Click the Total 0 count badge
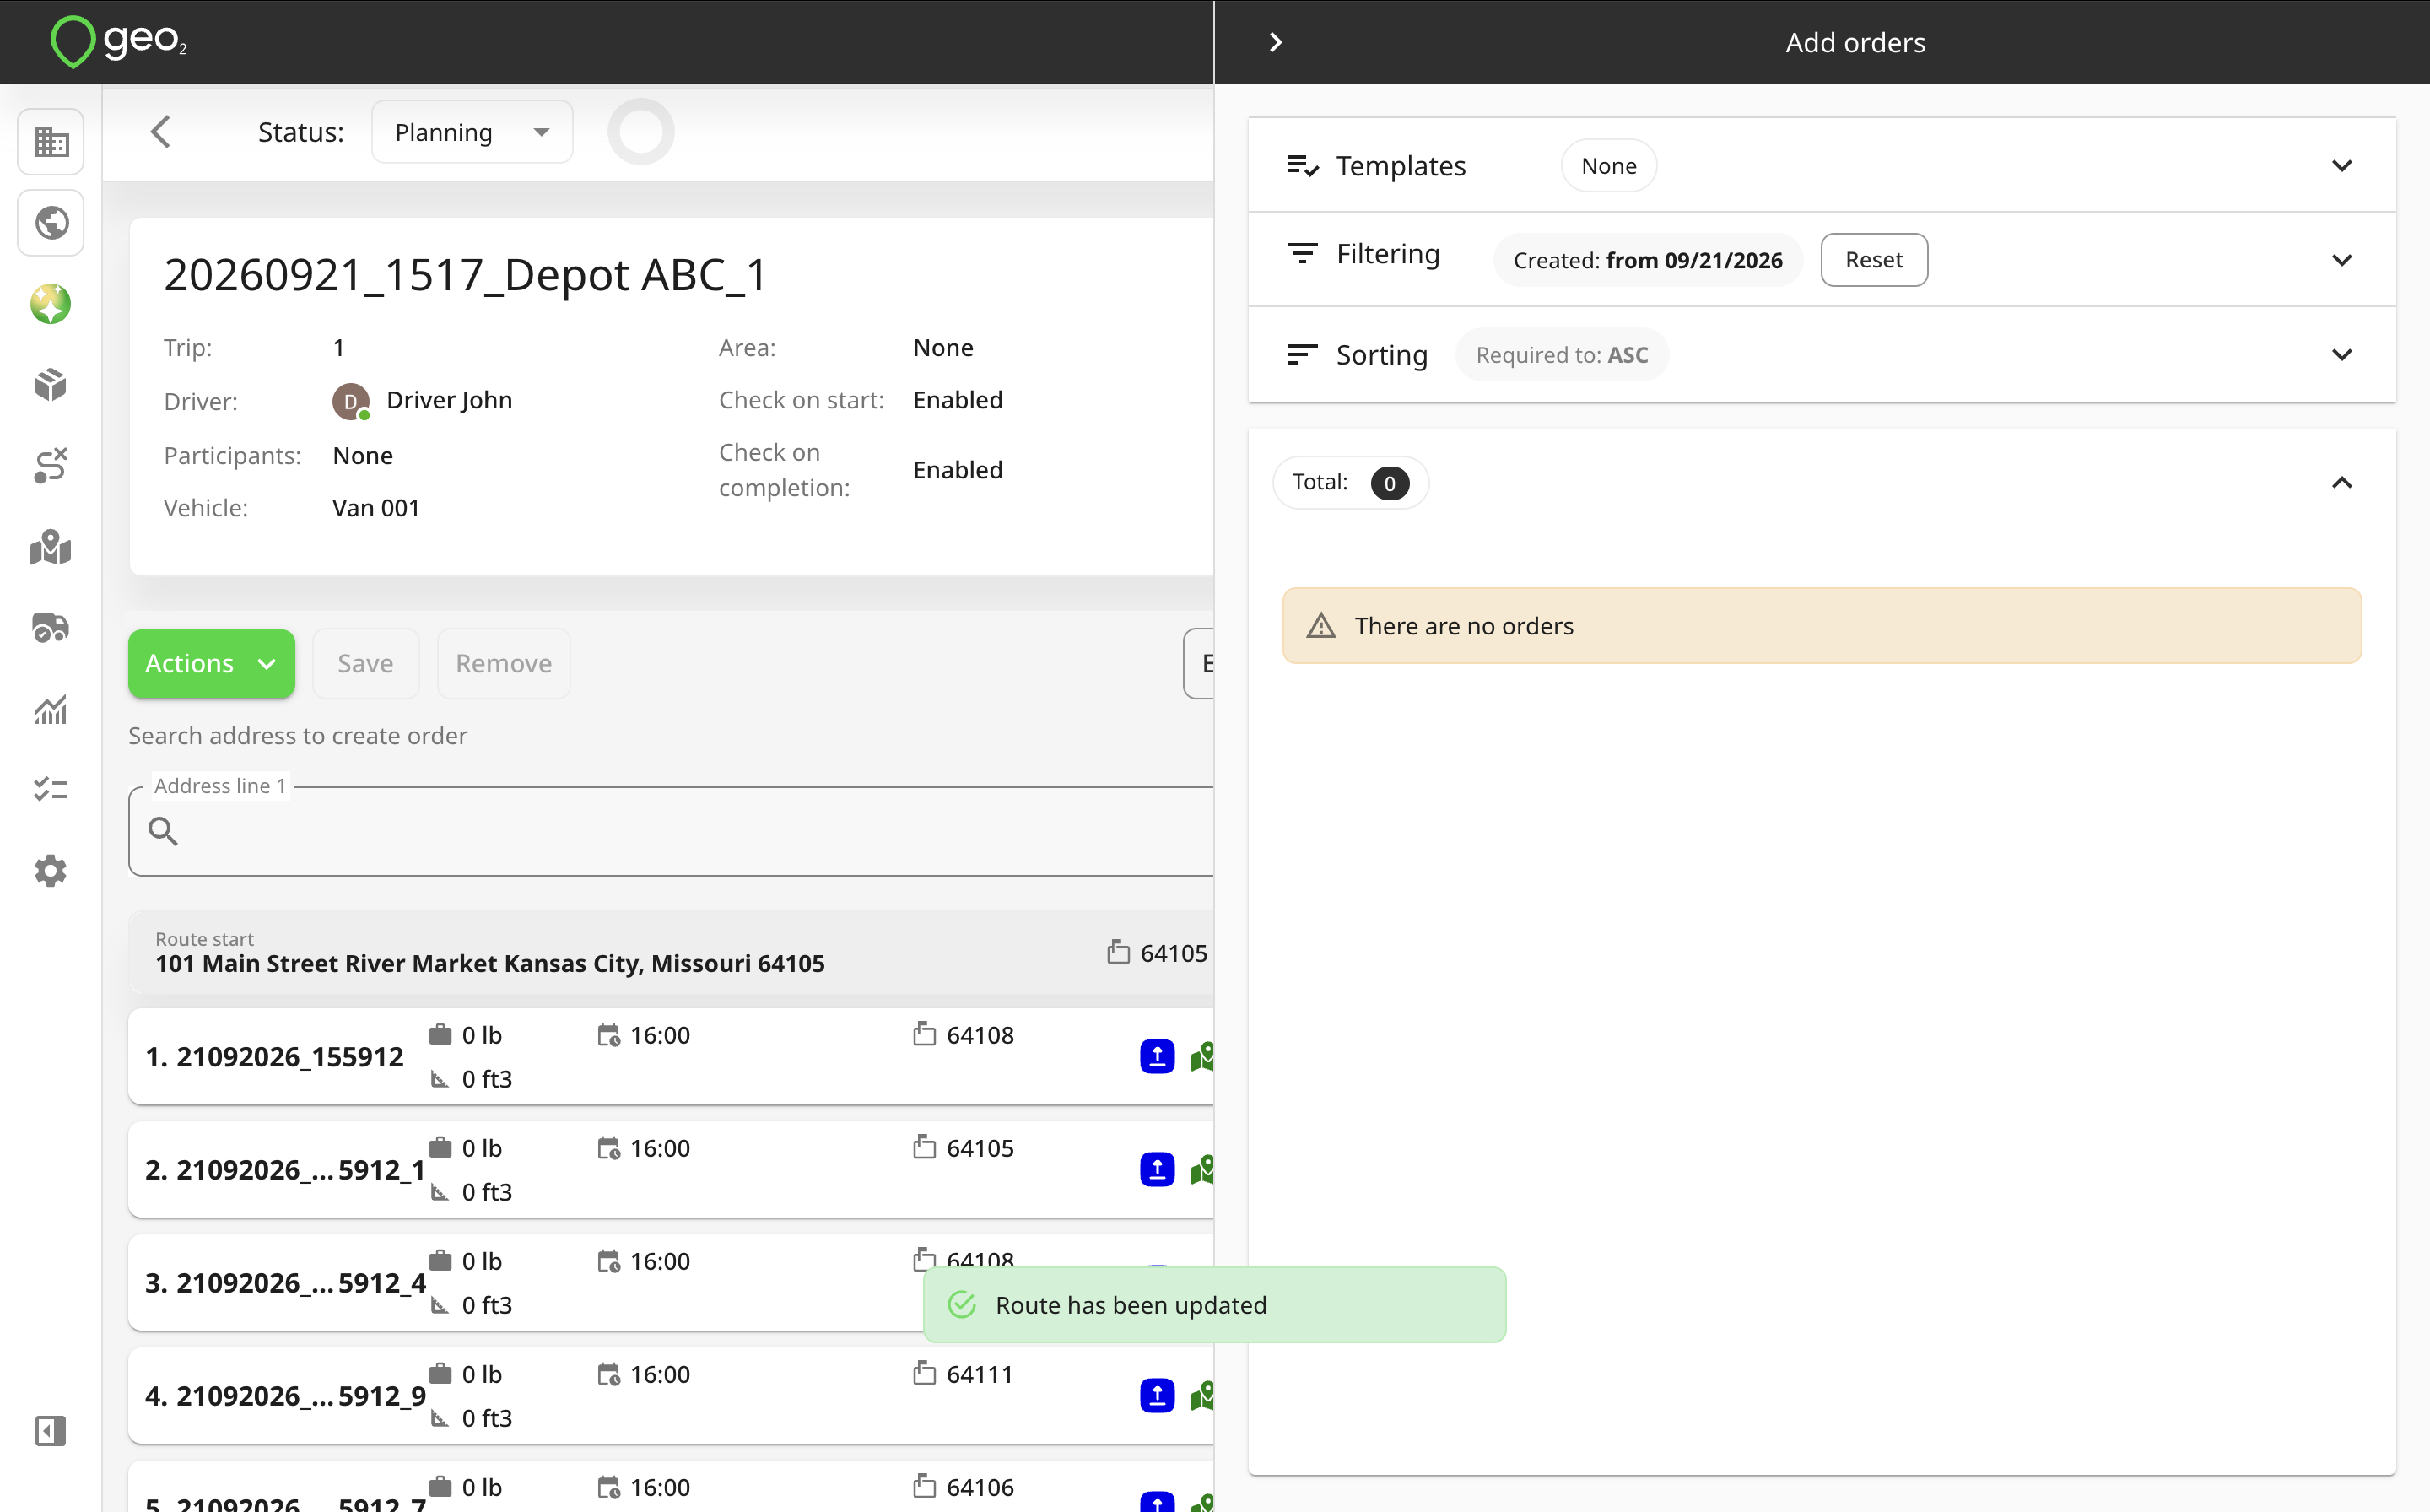This screenshot has height=1512, width=2430. click(x=1389, y=483)
